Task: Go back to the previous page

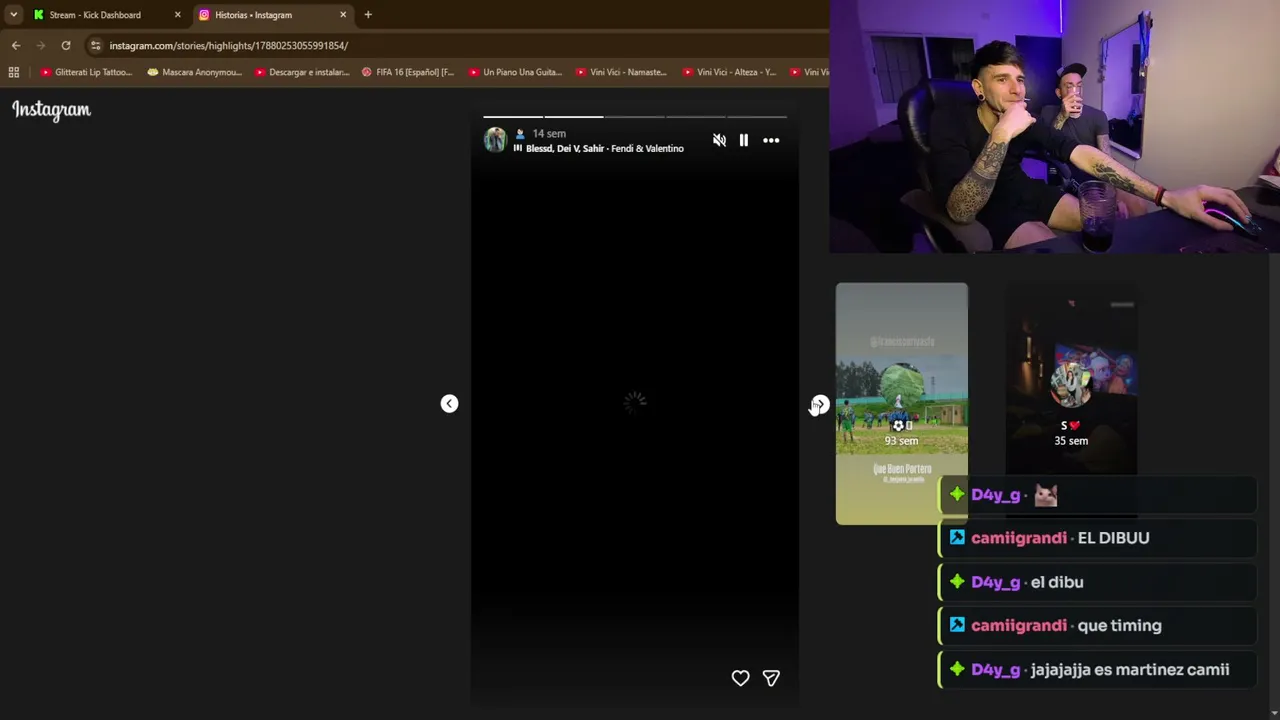Action: click(16, 45)
